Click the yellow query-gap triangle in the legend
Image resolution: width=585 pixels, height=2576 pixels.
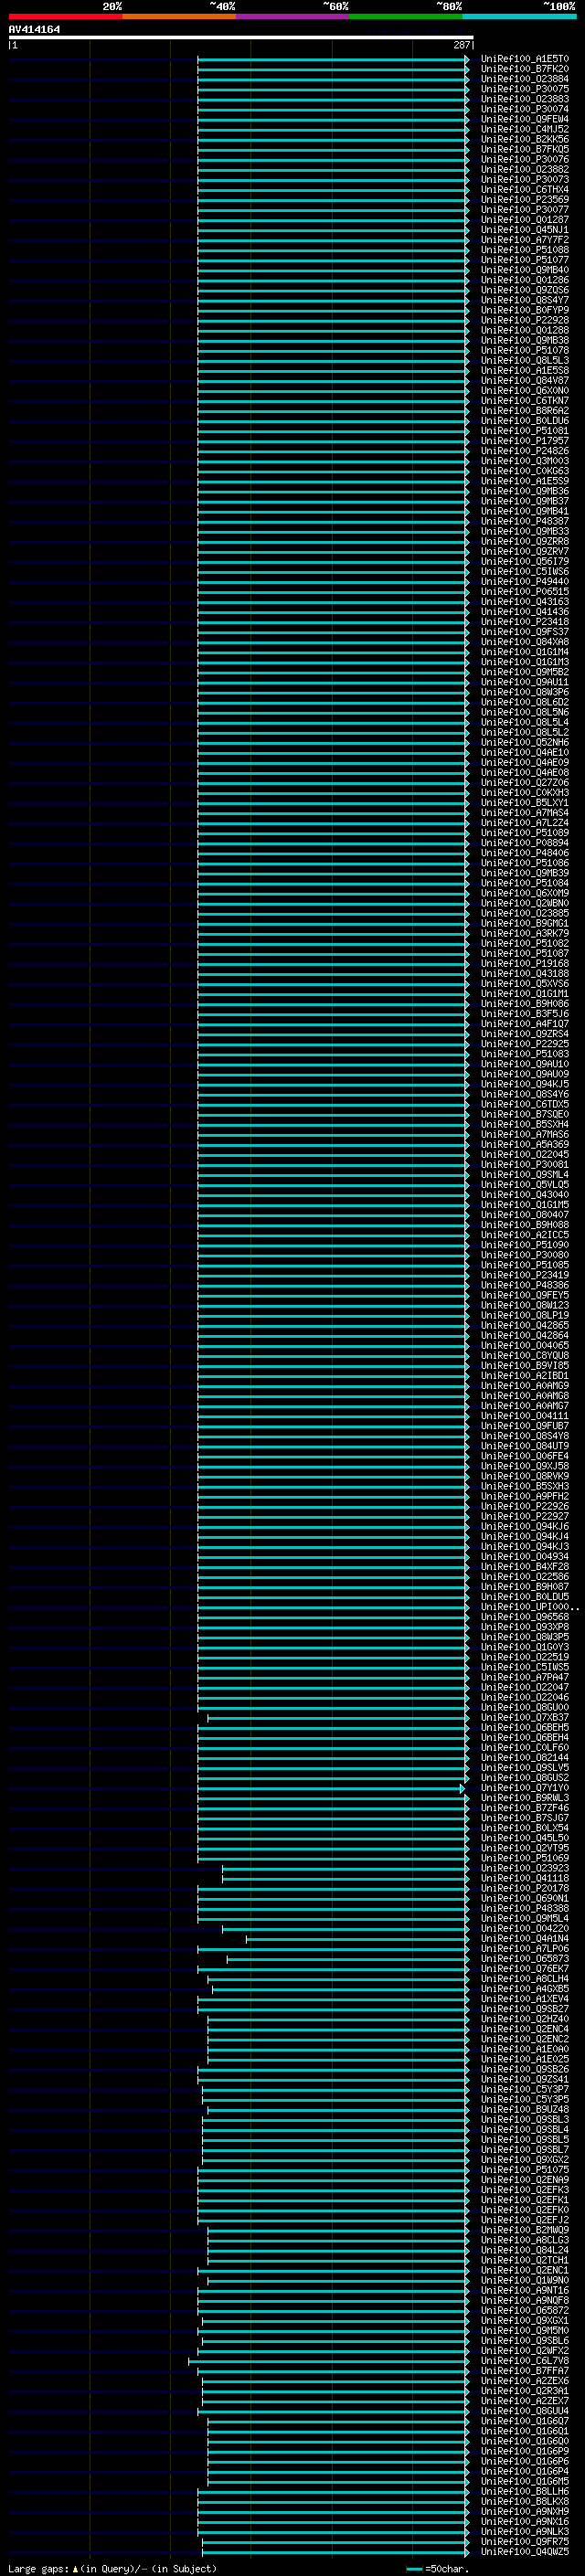click(x=75, y=2568)
